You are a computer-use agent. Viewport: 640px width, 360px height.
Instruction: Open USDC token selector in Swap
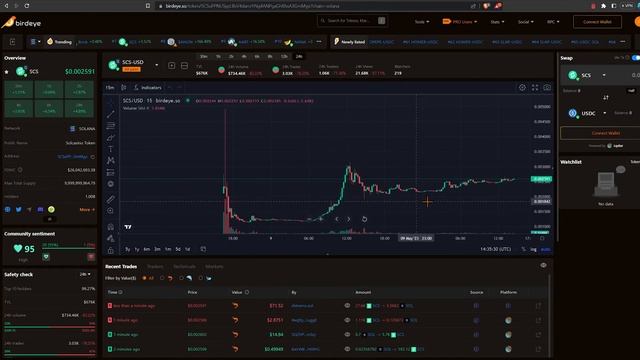click(588, 113)
